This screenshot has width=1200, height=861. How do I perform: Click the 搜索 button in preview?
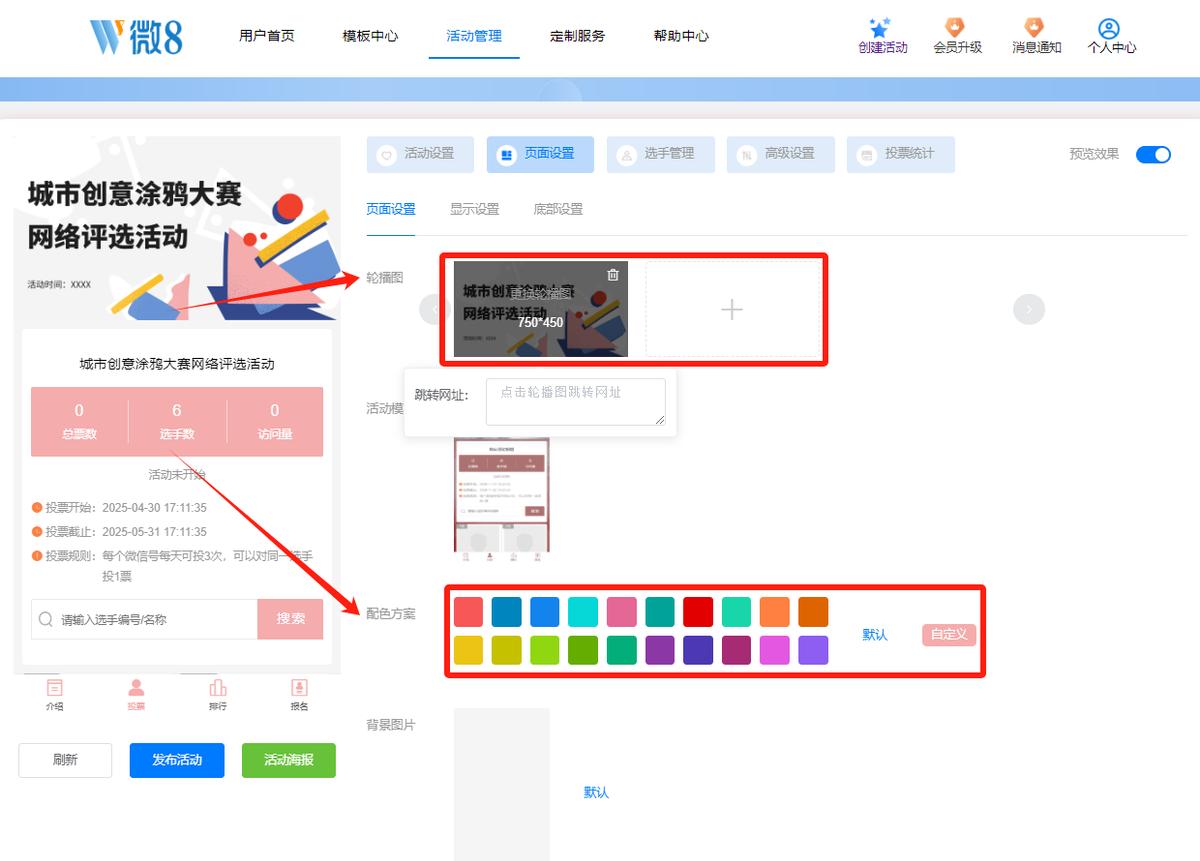tap(290, 619)
